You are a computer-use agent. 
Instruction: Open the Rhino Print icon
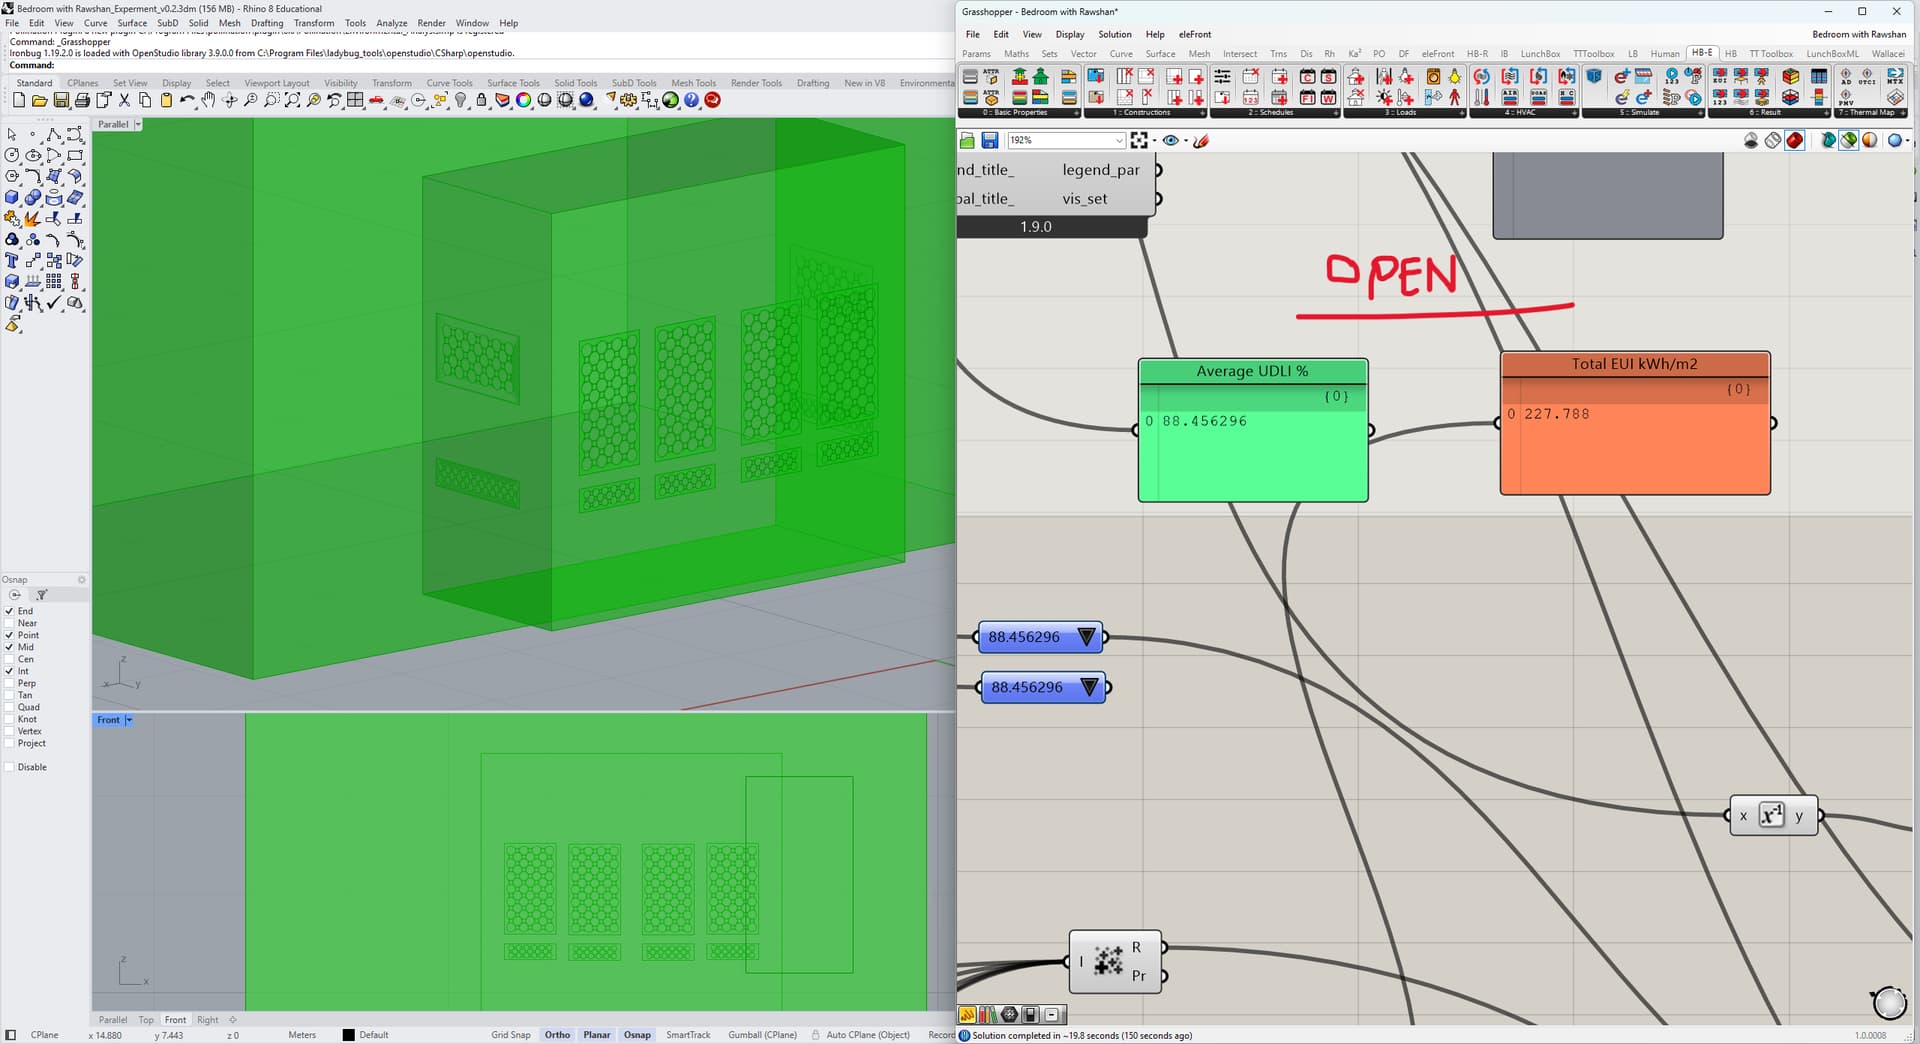click(82, 100)
